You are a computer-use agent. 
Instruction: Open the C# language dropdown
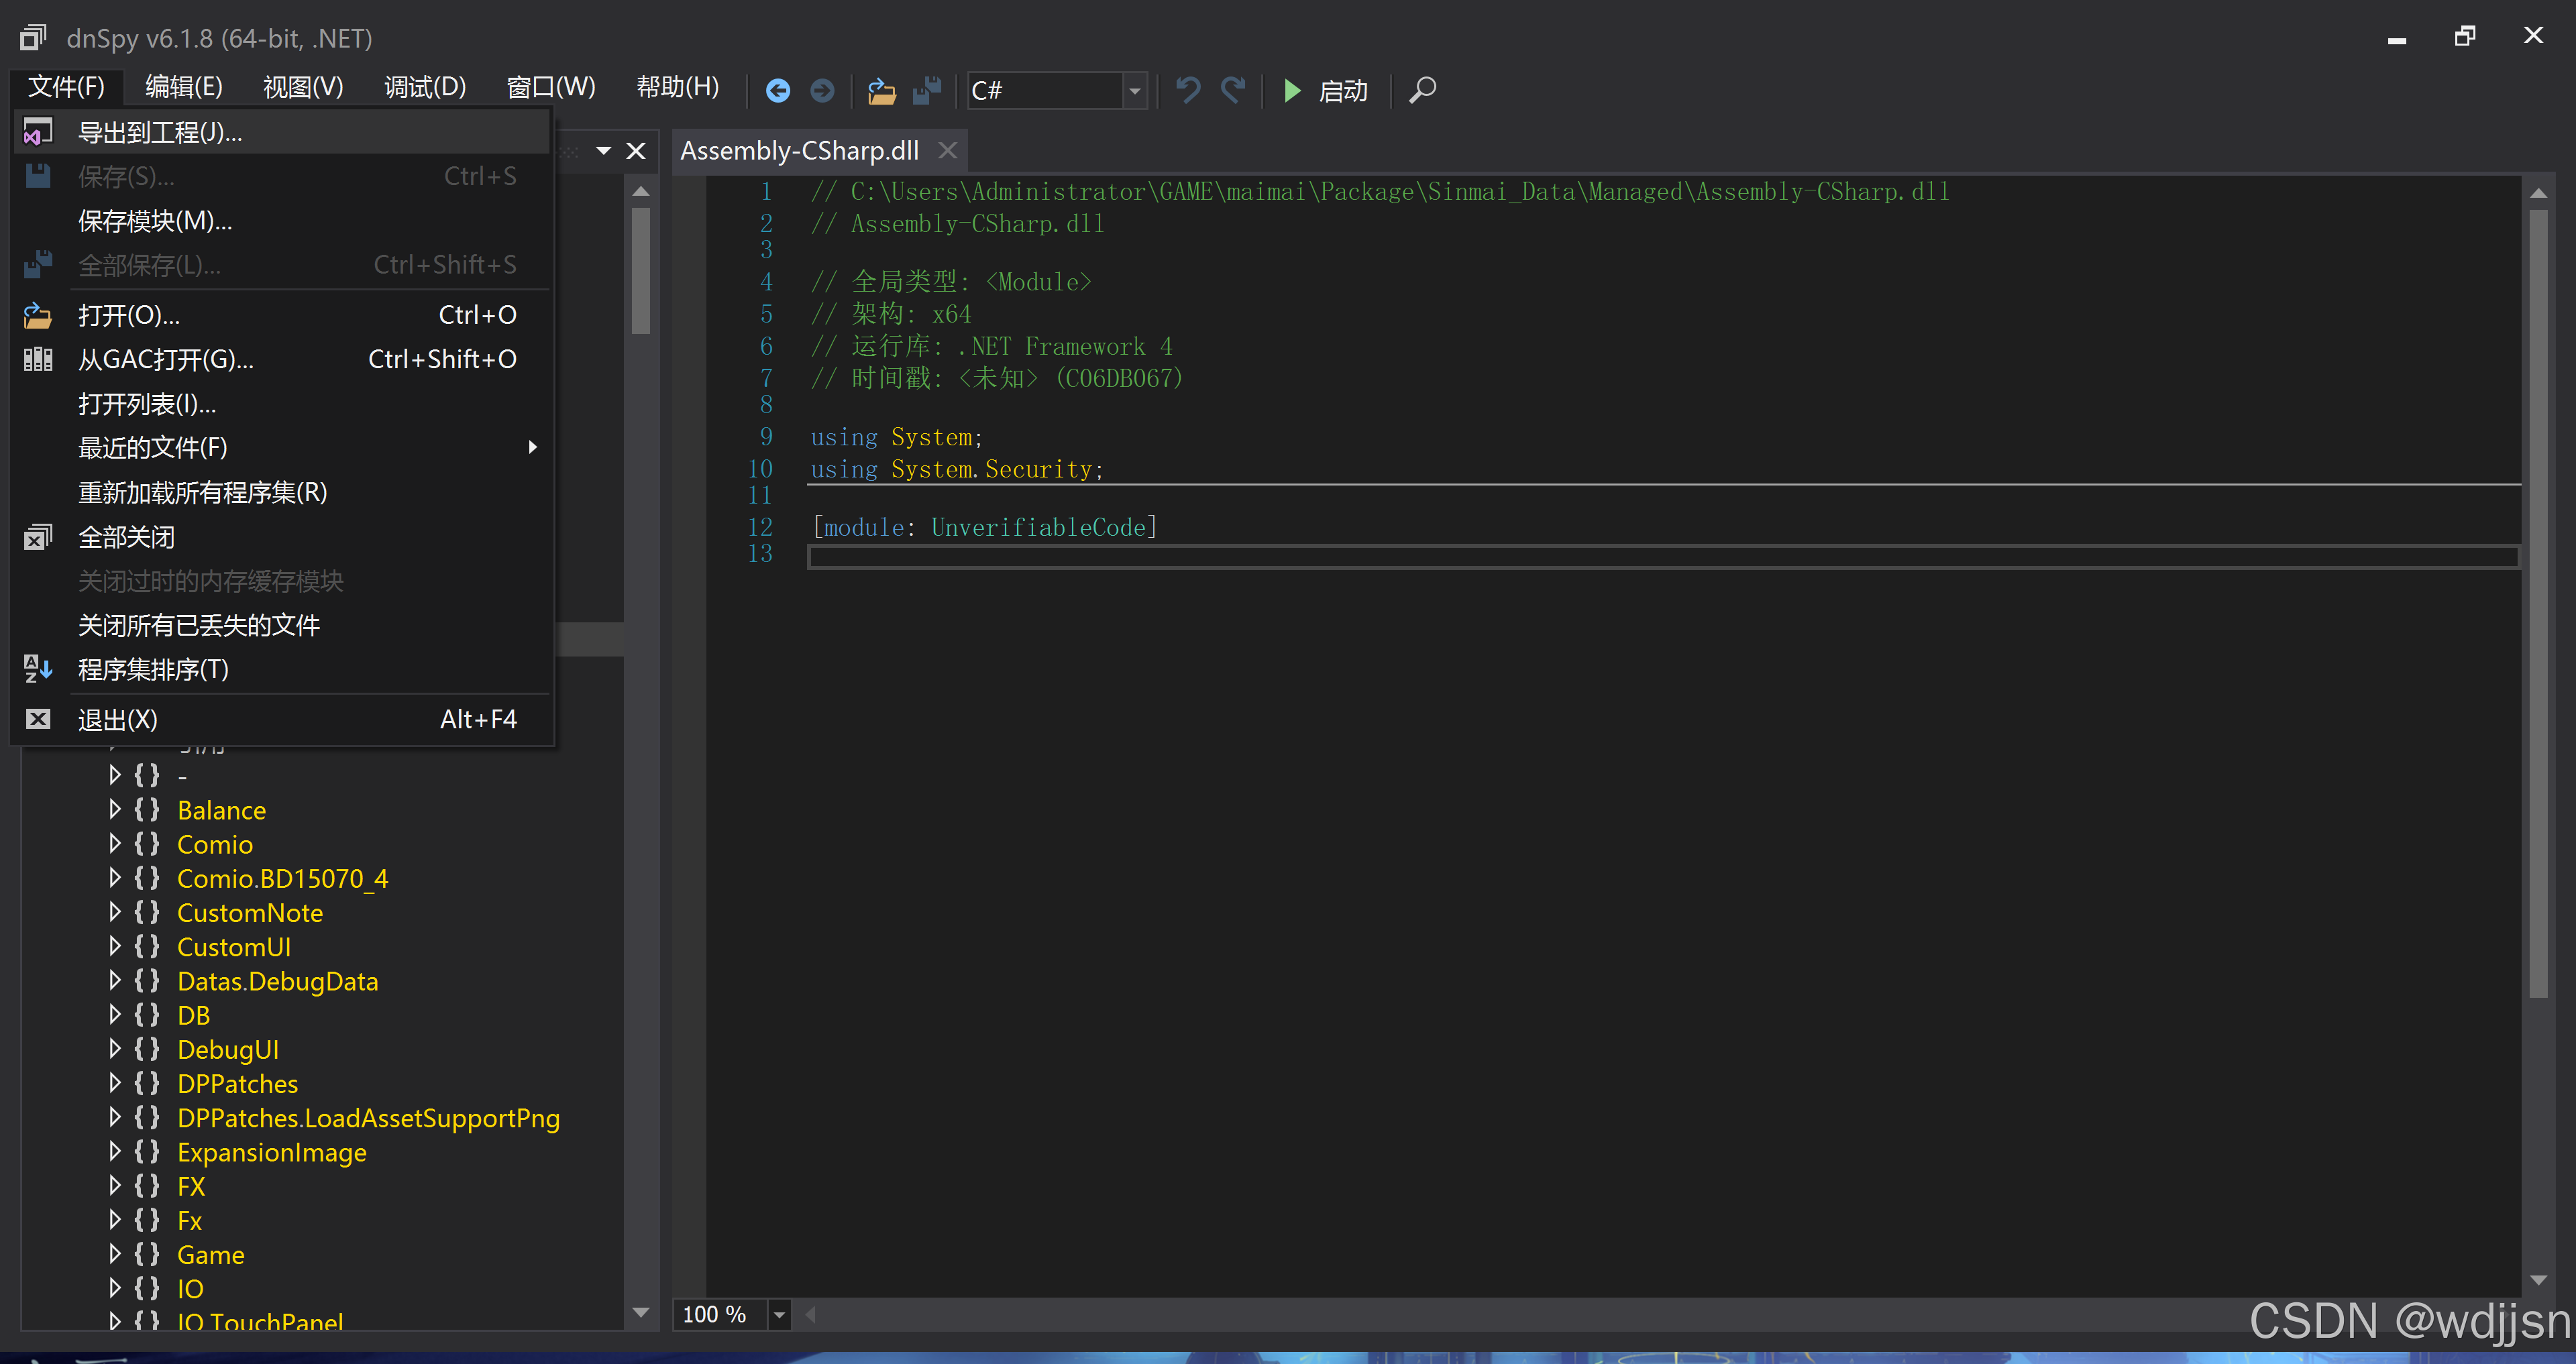tap(1134, 91)
